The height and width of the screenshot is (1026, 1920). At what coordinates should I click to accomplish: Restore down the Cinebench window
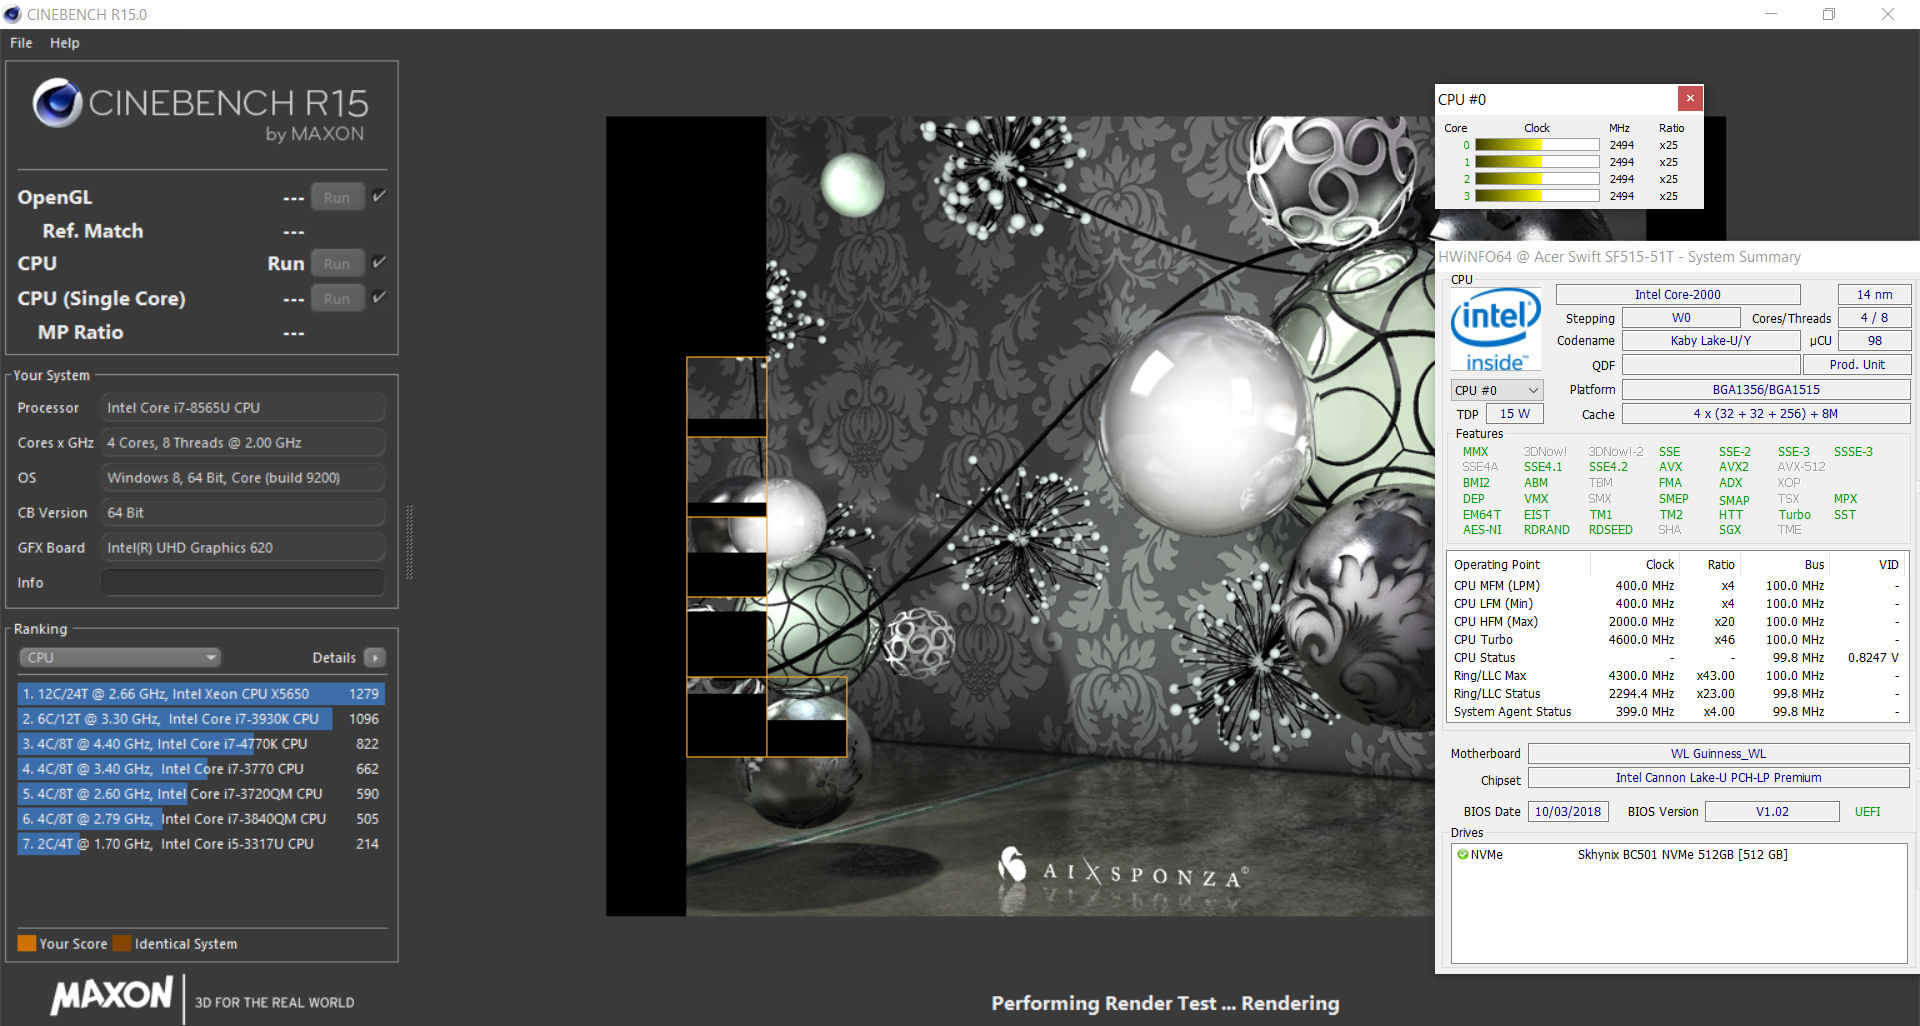pos(1829,14)
